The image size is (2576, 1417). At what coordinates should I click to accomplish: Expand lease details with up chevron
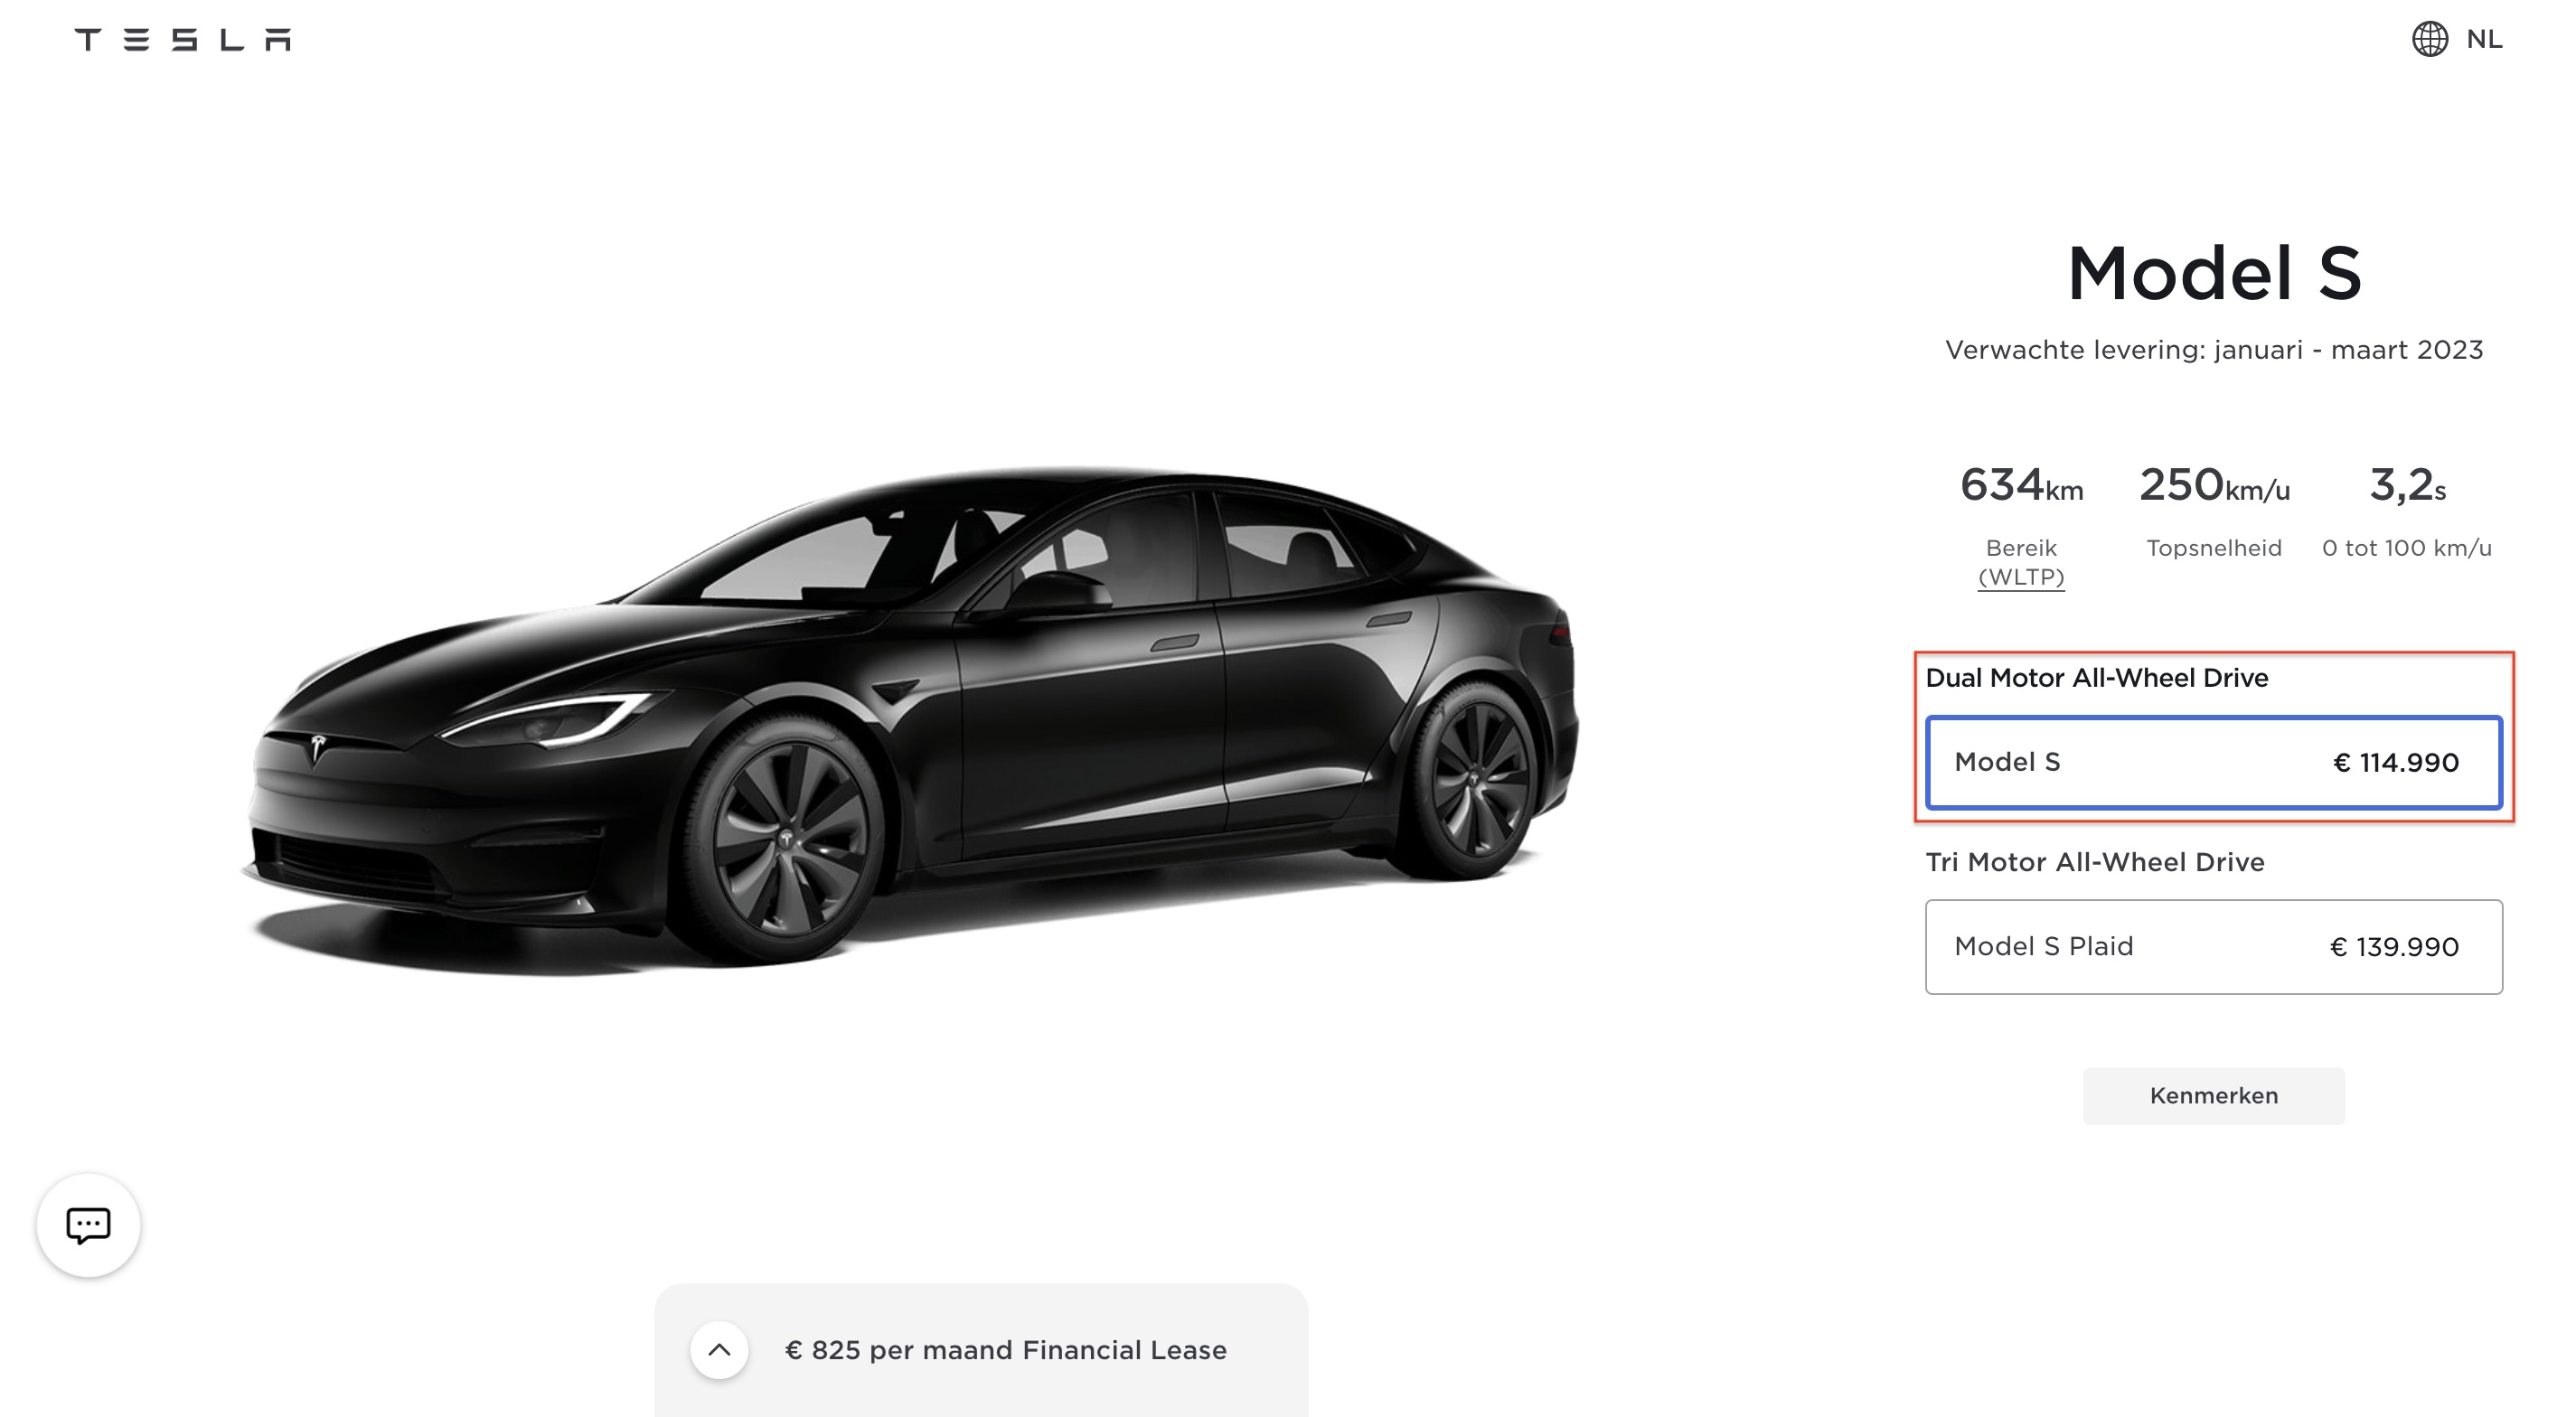click(719, 1350)
